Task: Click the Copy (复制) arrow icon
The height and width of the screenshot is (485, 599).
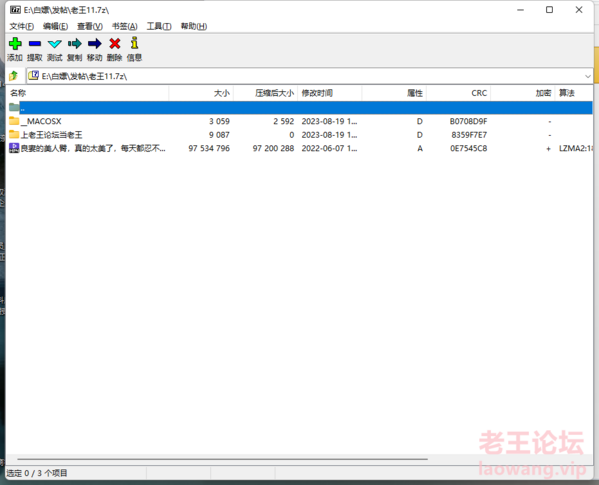Action: pos(75,44)
